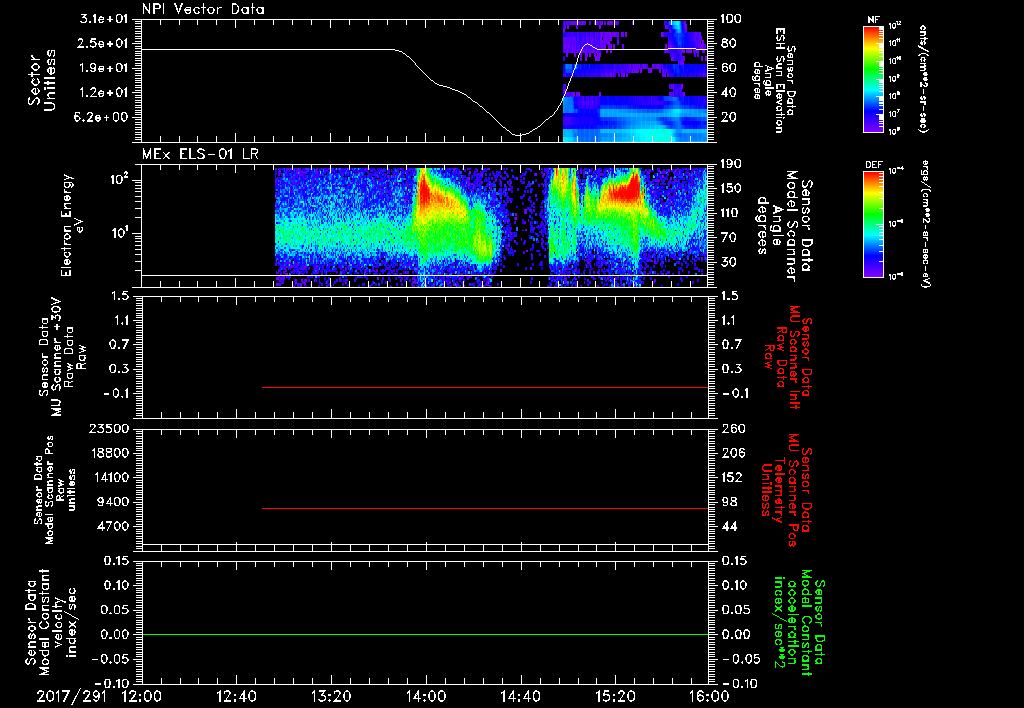Click the "60" sun elevation tick value
This screenshot has width=1024, height=708.
(x=729, y=68)
